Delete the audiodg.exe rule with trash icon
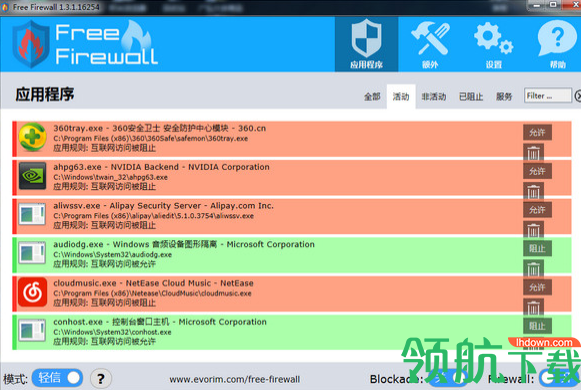 (x=533, y=269)
